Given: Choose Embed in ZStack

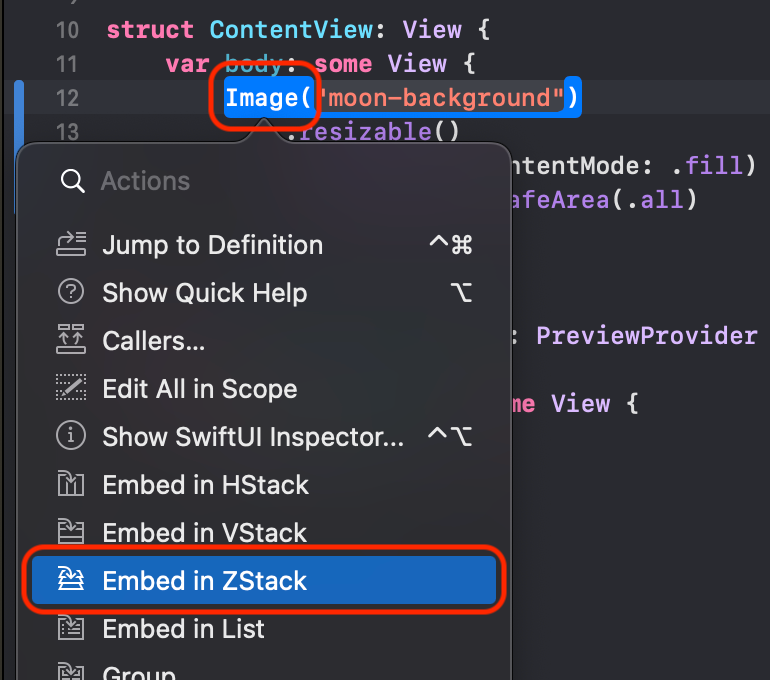Looking at the screenshot, I should point(264,580).
